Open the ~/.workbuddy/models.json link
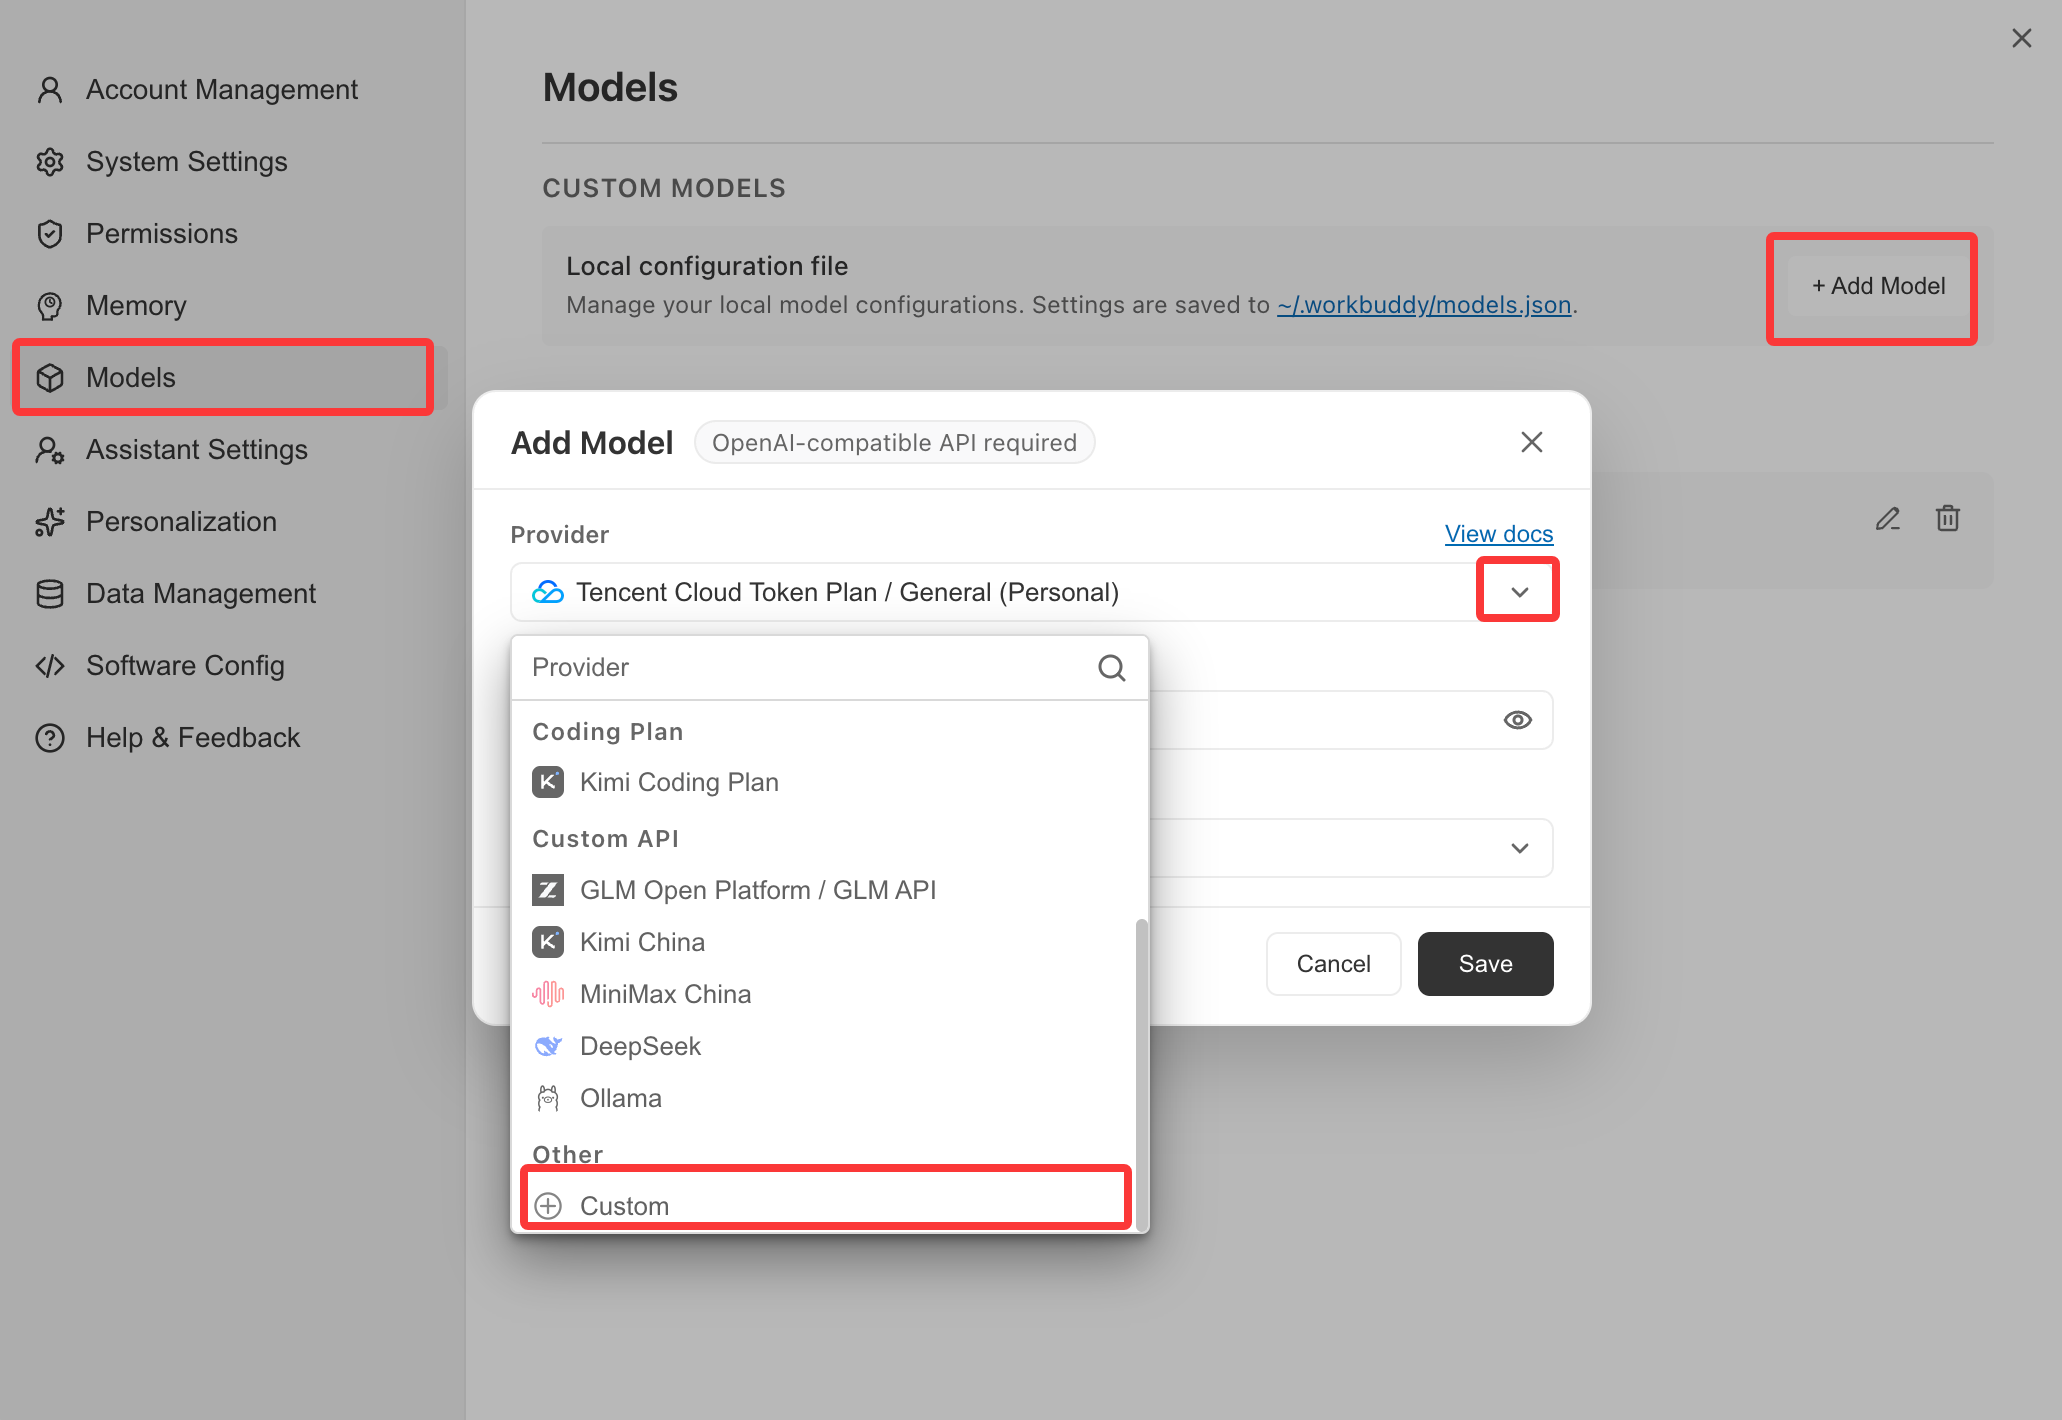The height and width of the screenshot is (1420, 2062). click(1424, 305)
